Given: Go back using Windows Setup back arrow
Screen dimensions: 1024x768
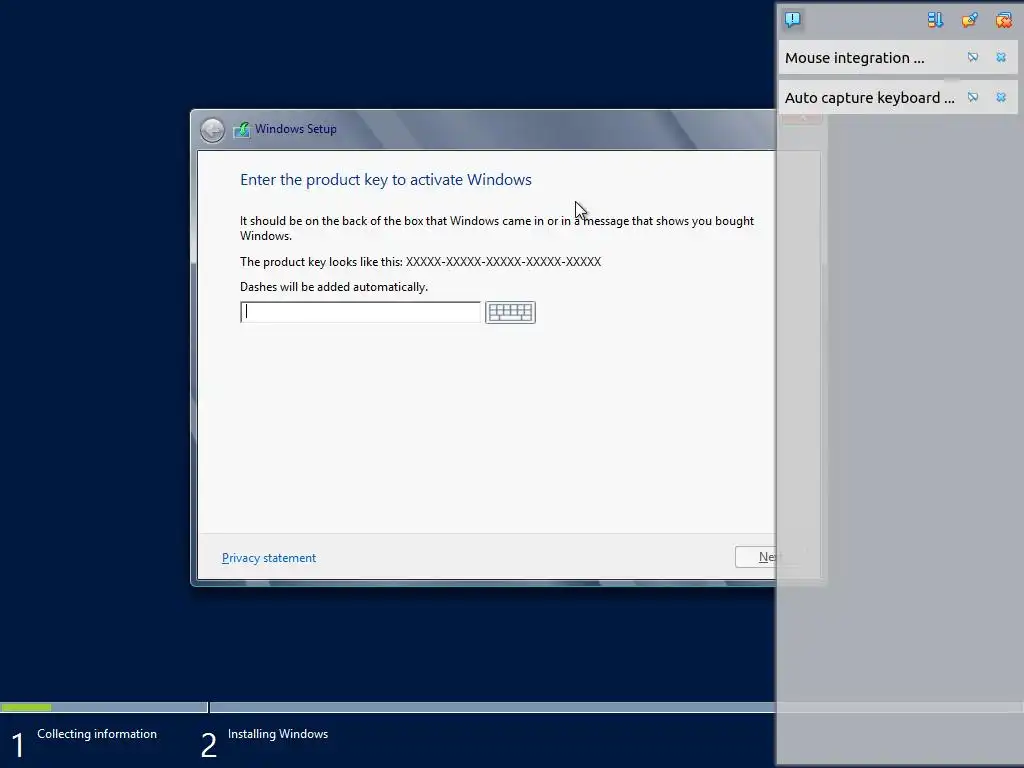Looking at the screenshot, I should point(212,130).
